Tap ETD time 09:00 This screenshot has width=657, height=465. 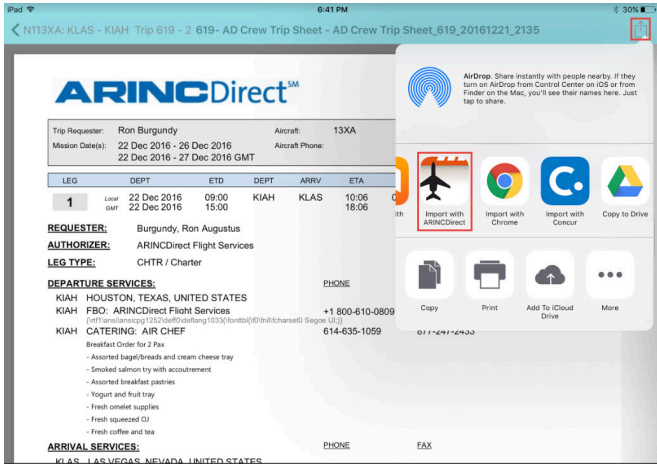pyautogui.click(x=216, y=197)
